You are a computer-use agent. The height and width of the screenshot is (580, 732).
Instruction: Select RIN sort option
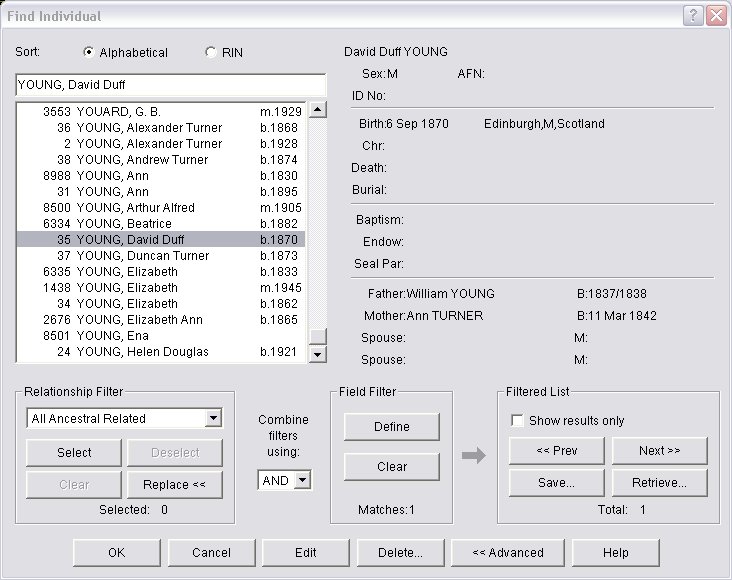[x=224, y=52]
